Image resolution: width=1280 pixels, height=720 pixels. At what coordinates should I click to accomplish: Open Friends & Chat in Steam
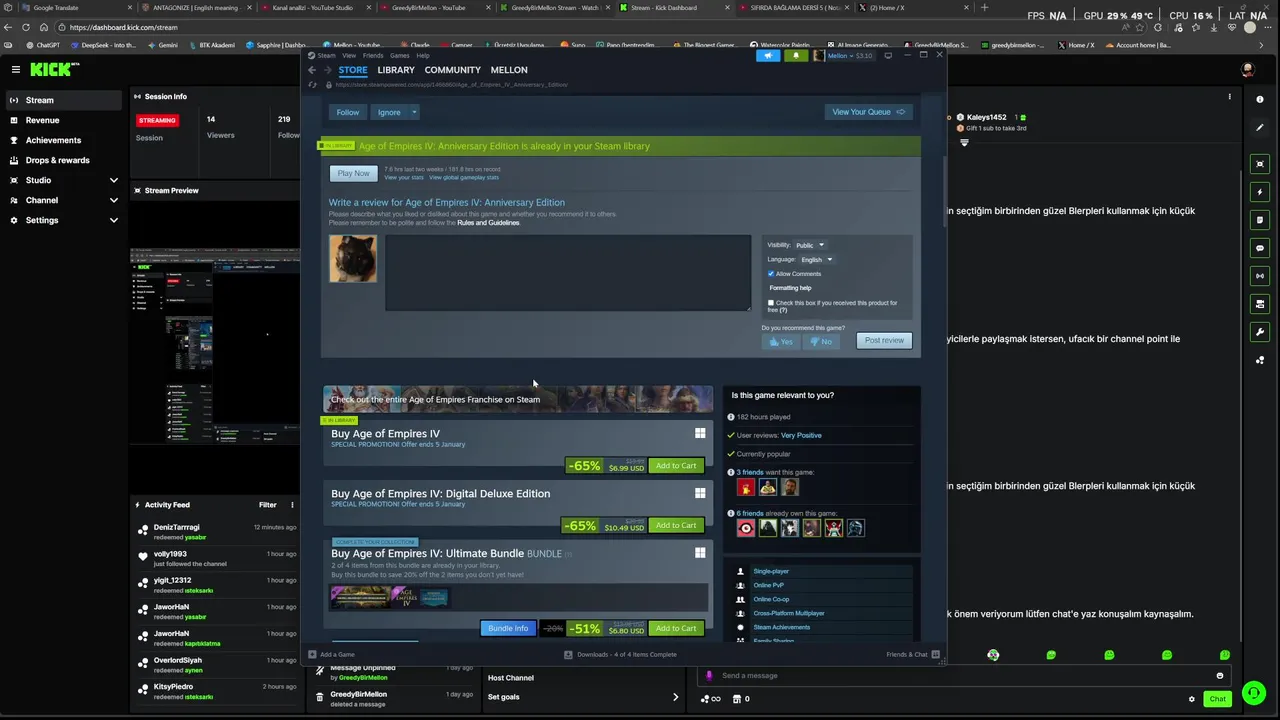tap(912, 655)
